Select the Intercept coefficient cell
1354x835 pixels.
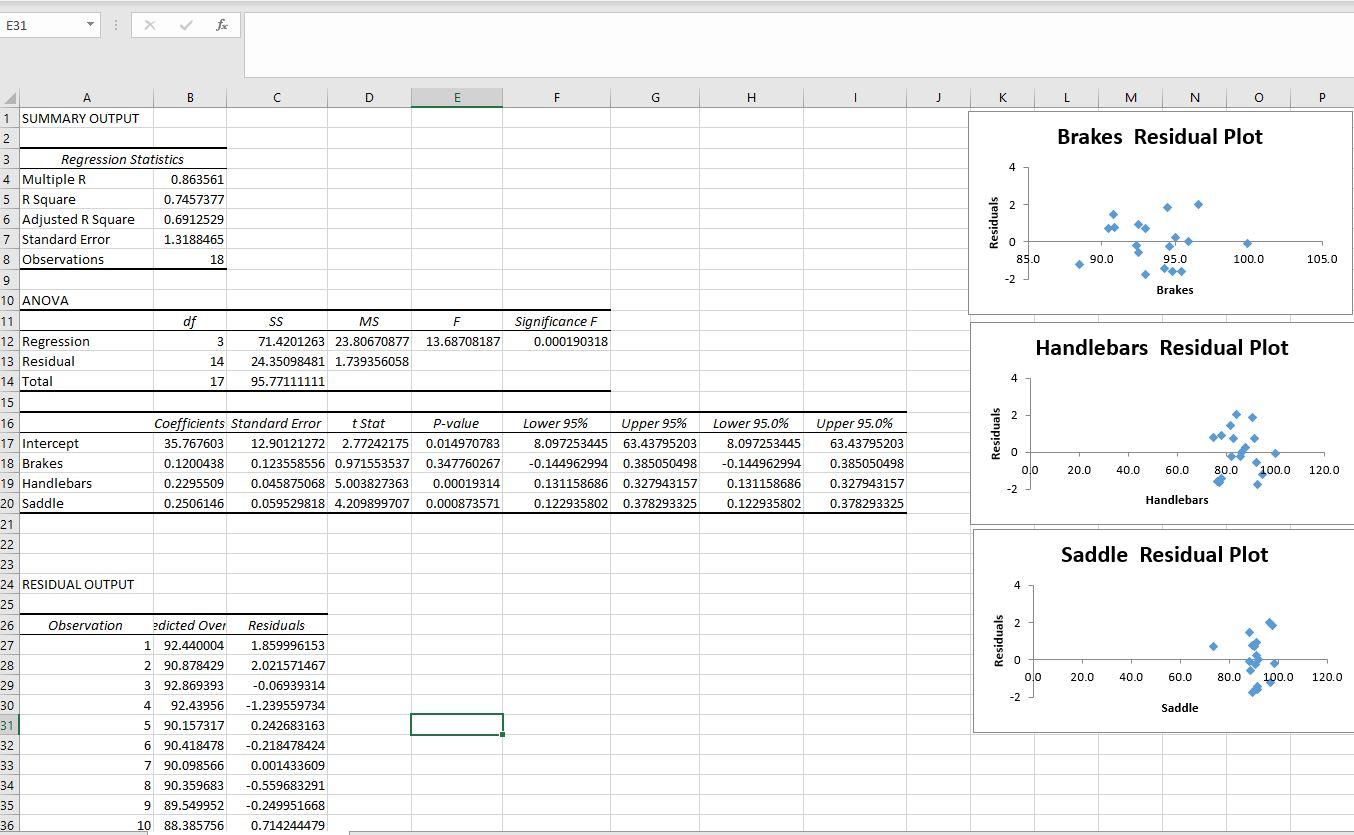click(190, 443)
